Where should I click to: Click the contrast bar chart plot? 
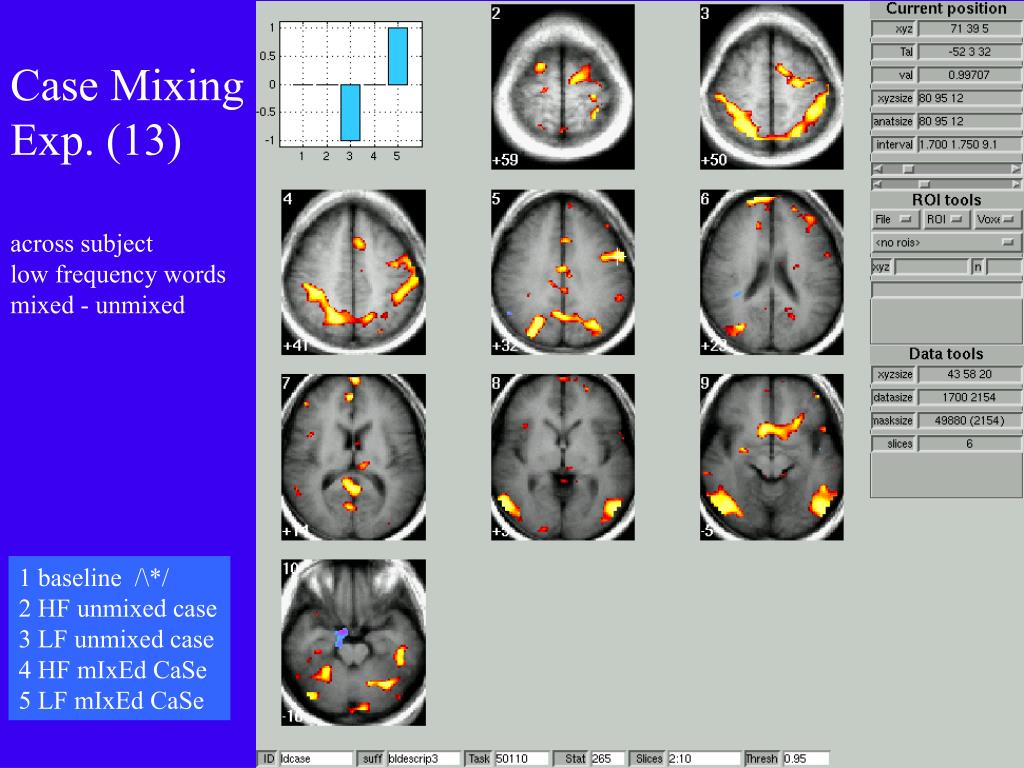(351, 84)
